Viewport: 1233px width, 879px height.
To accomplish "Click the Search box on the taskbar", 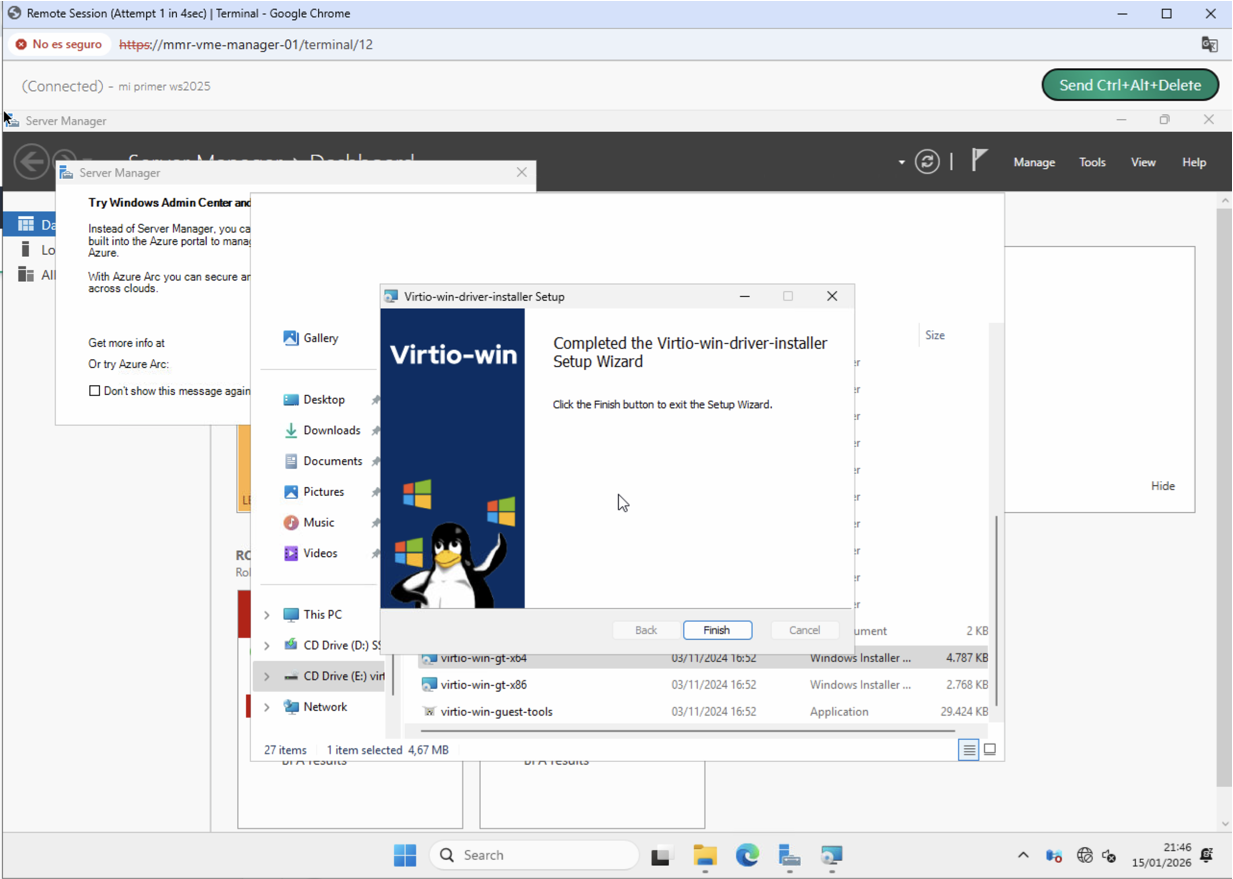I will click(533, 855).
